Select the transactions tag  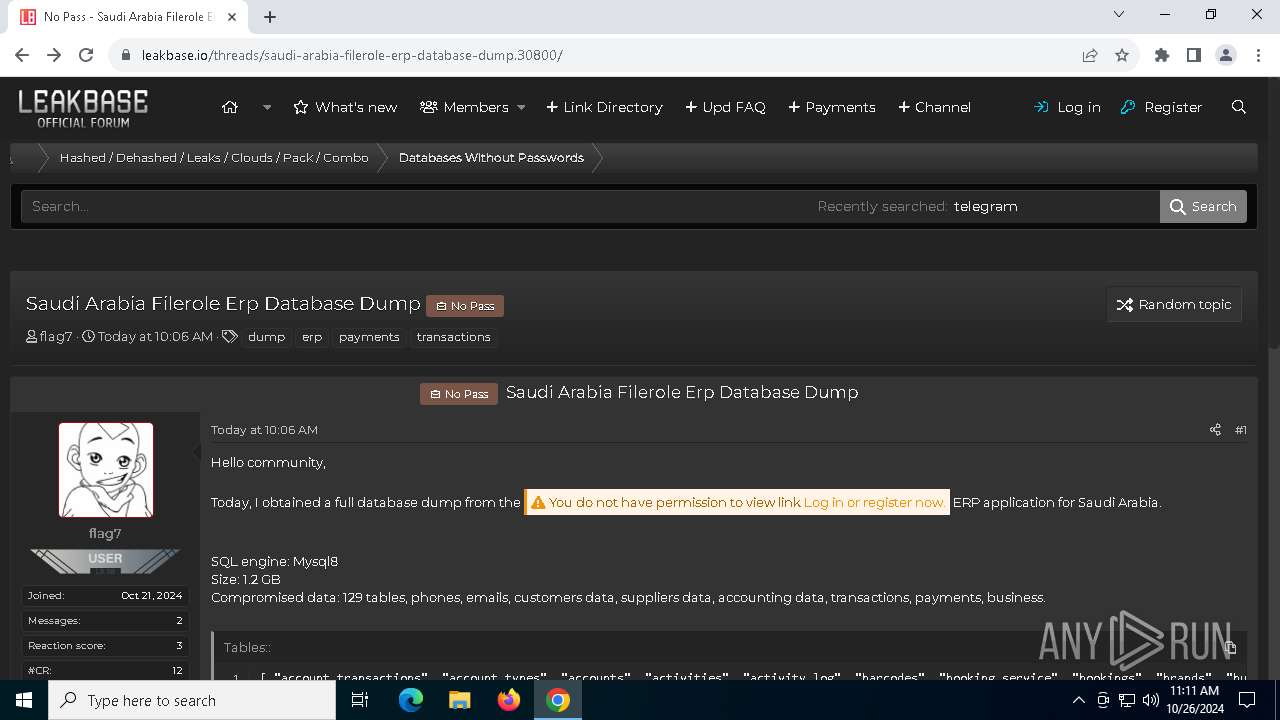point(454,337)
